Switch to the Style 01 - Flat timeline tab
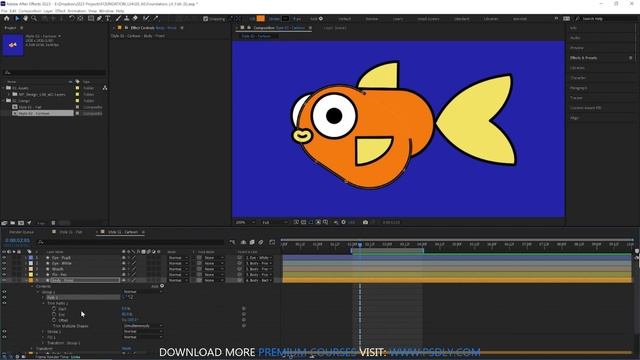 71,232
